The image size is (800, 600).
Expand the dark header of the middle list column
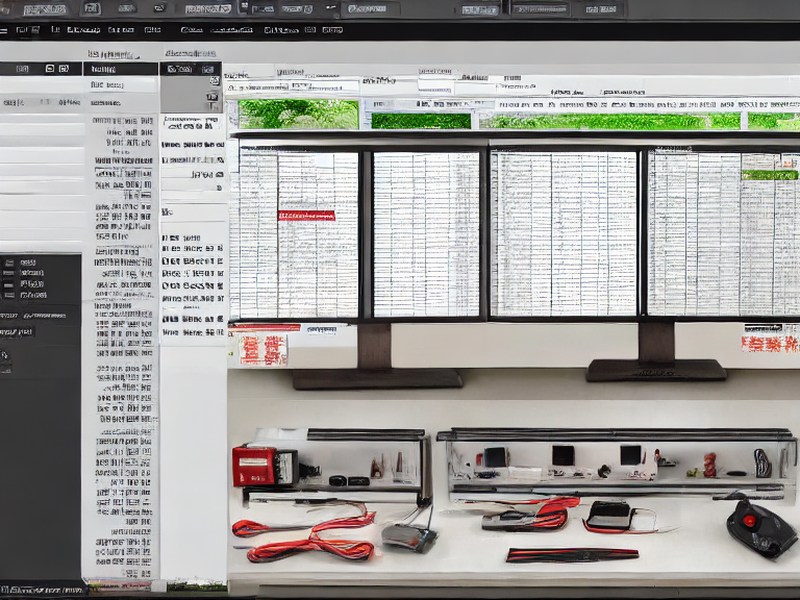point(120,69)
